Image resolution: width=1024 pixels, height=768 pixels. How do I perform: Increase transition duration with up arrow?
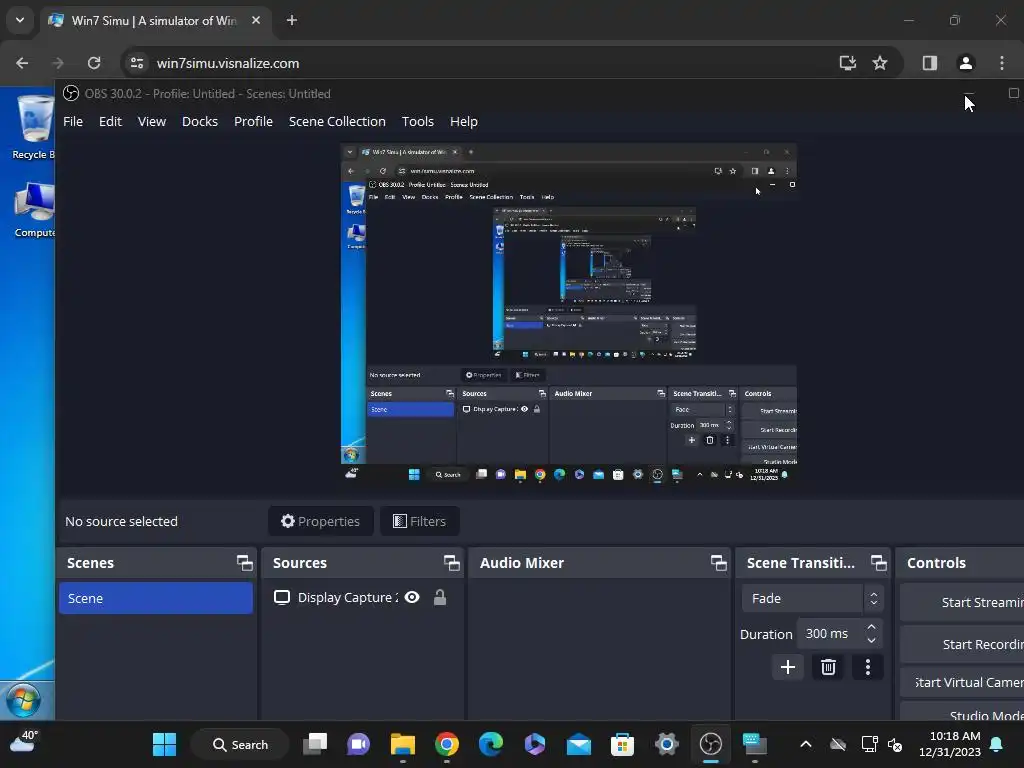point(871,627)
